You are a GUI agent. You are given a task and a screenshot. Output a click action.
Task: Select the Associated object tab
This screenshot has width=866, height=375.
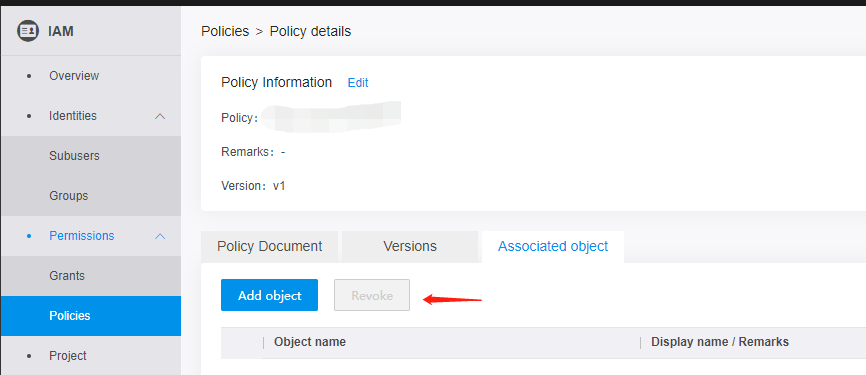click(x=553, y=246)
